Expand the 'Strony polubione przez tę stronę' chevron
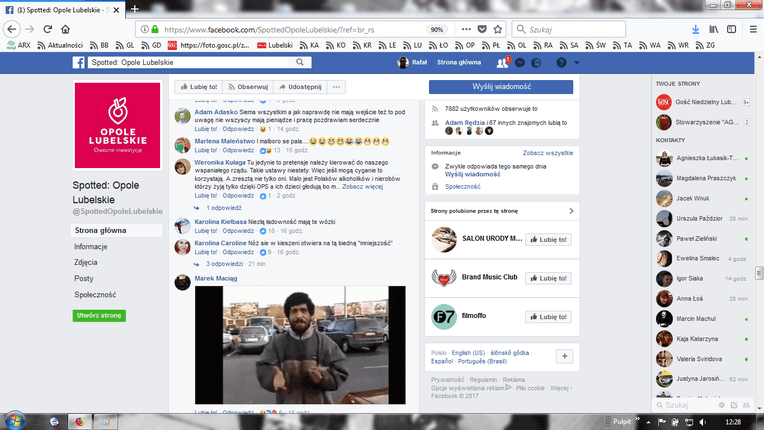Screen dimensions: 764x430 tap(571, 211)
